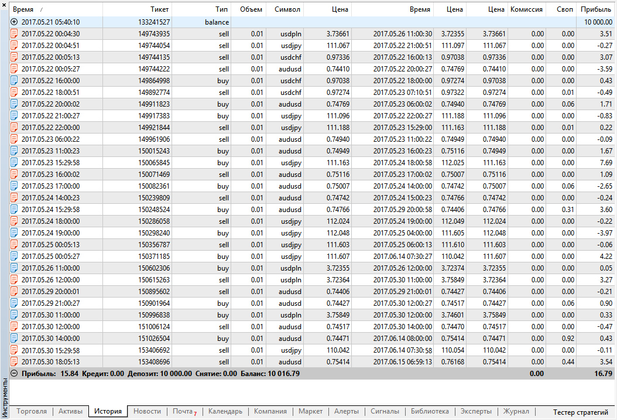Click the buy icon for ticket 150015243
The height and width of the screenshot is (420, 617).
click(14, 151)
